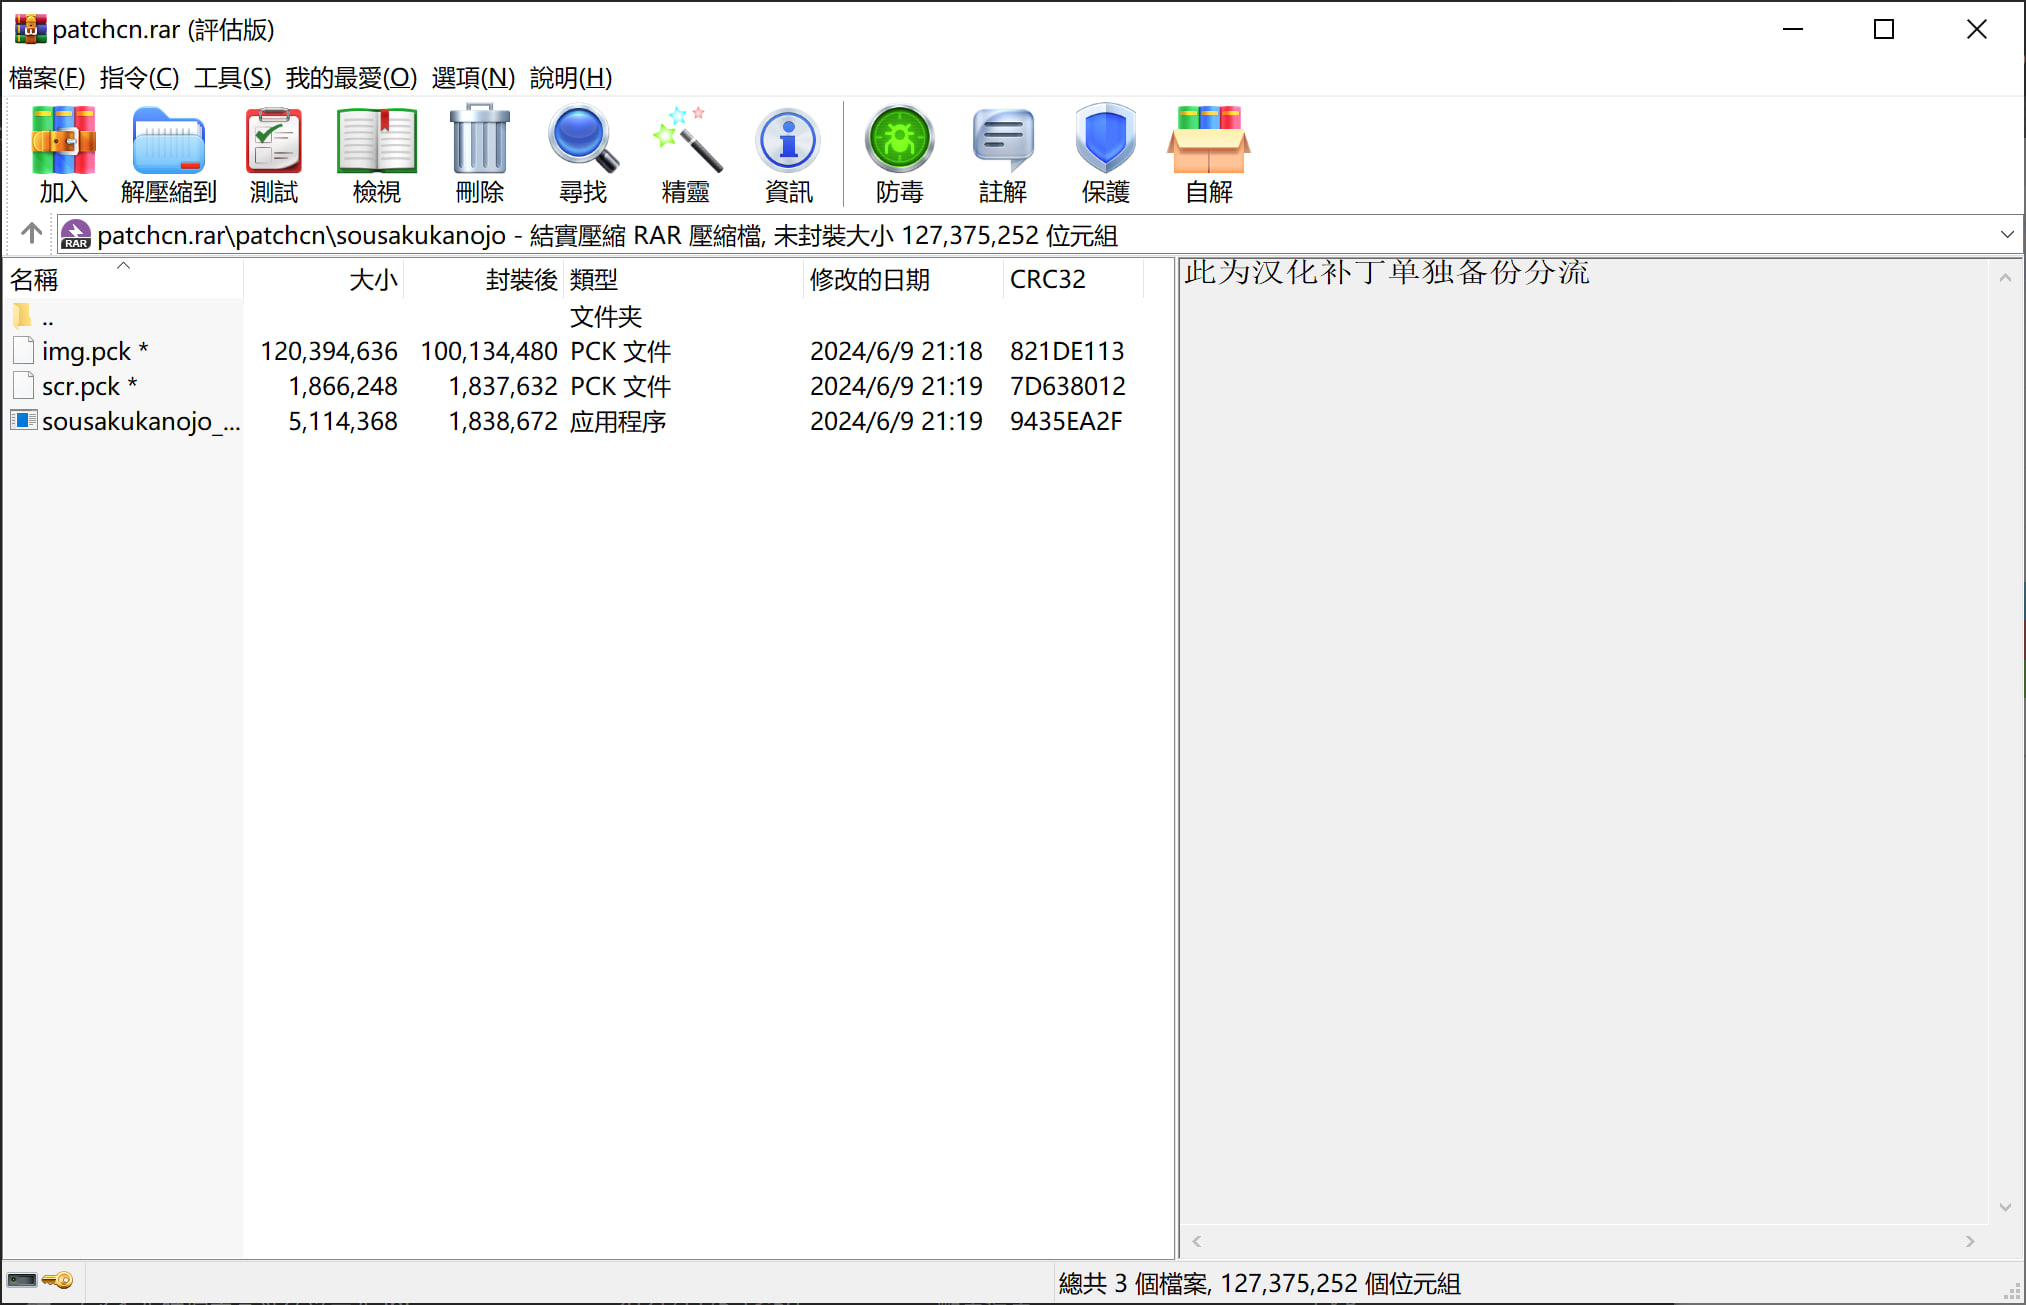Viewport: 2026px width, 1305px height.
Task: Open the 我的最愛(O) menu
Action: coord(350,77)
